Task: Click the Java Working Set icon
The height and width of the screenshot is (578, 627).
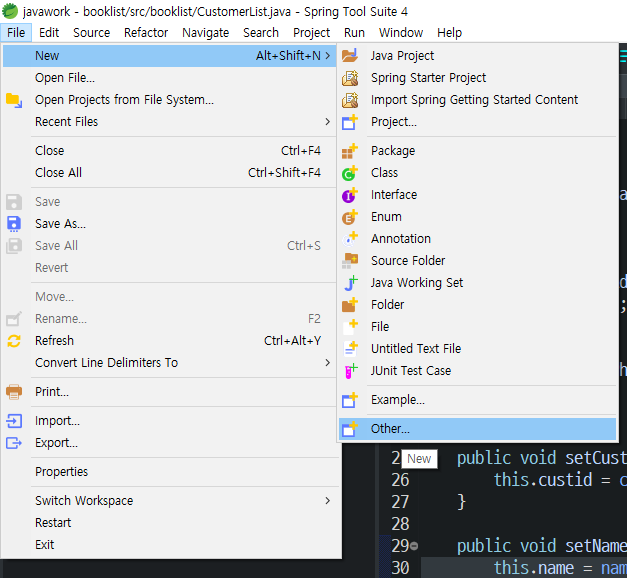Action: 350,283
